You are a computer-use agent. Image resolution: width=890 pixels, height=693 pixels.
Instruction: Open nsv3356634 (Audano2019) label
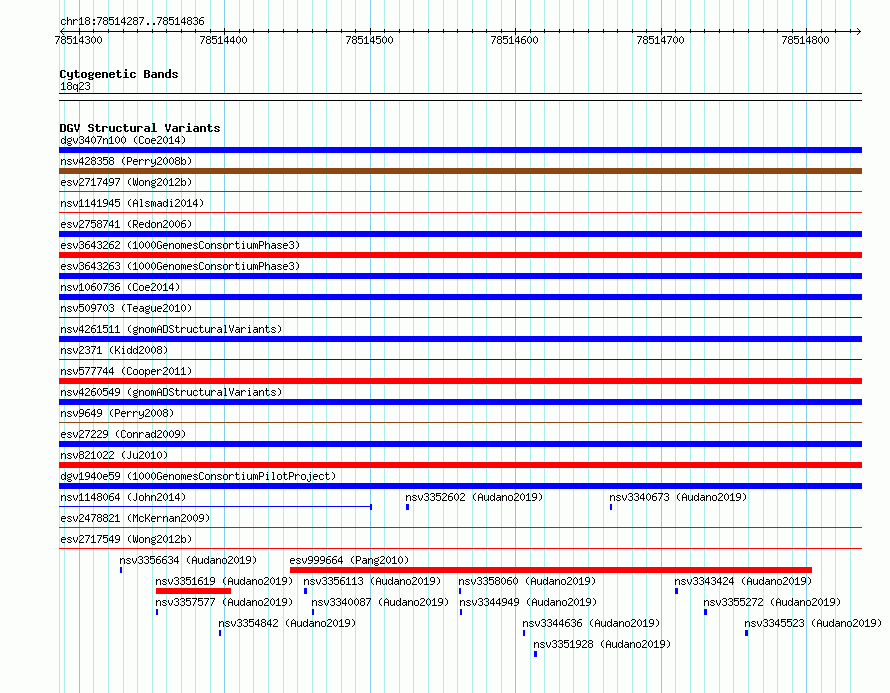coord(188,560)
